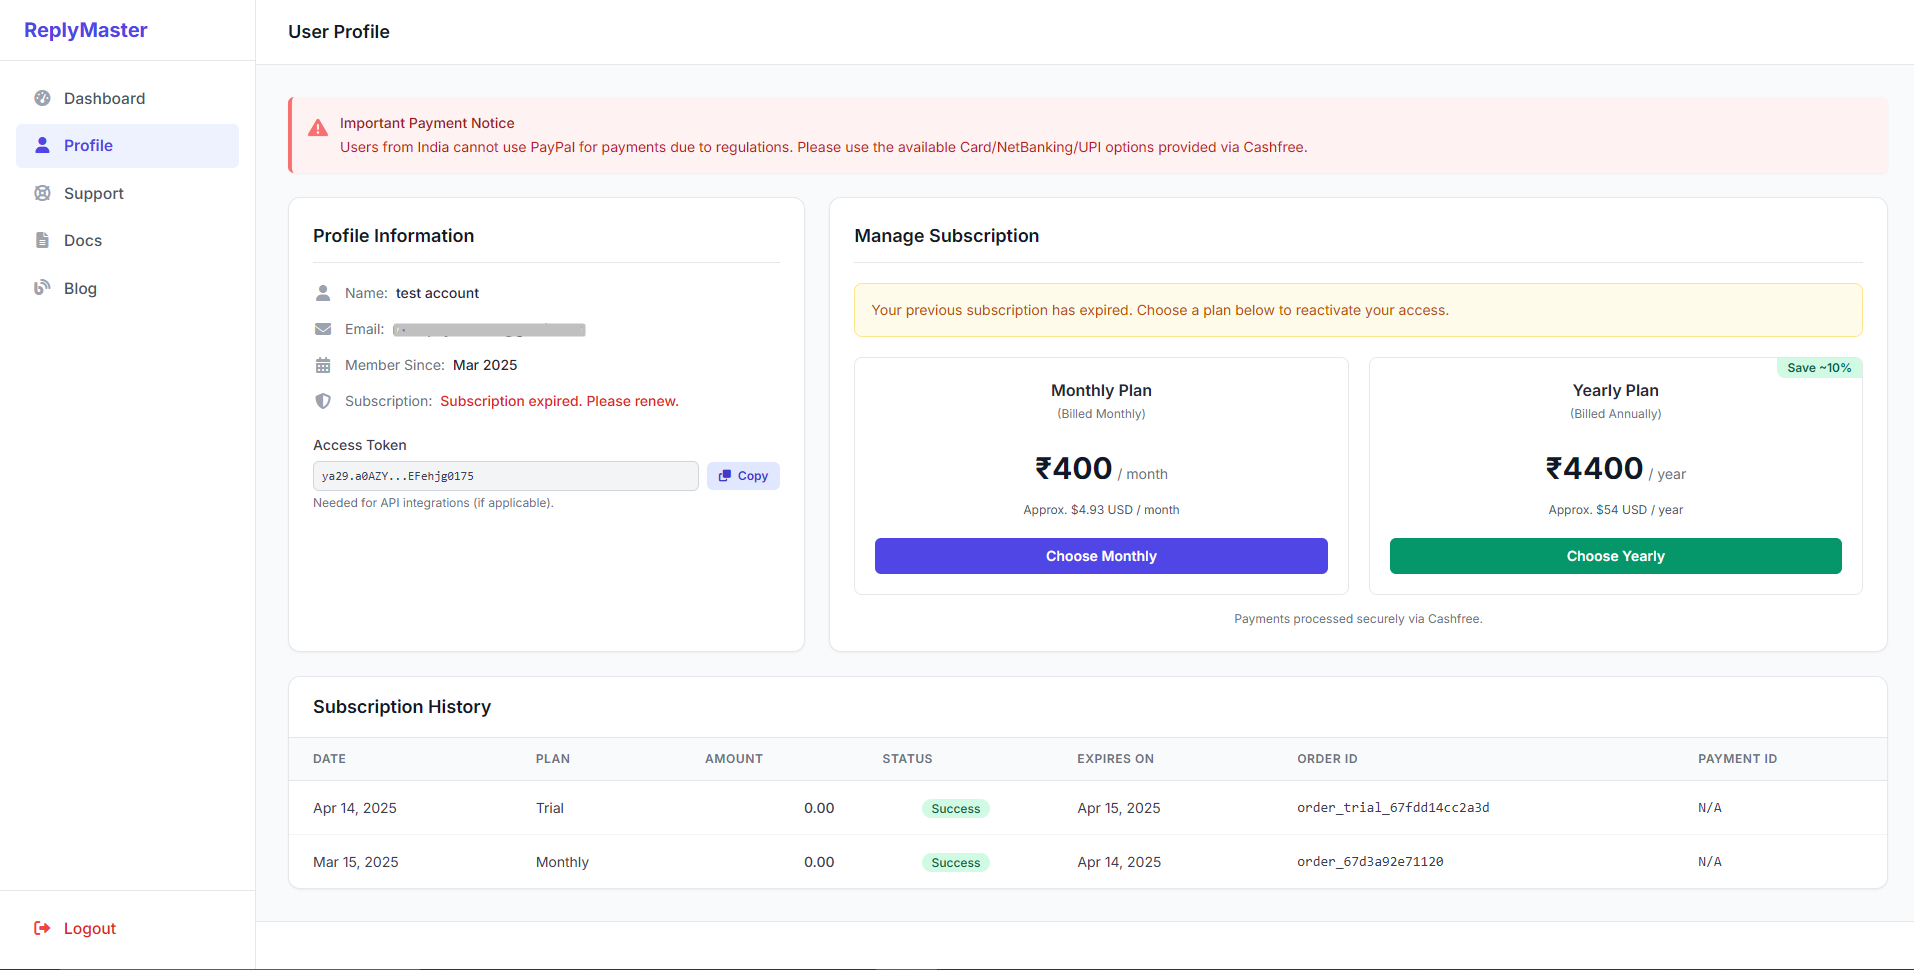
Task: Click the Mar 15, 2025 date cell
Action: coord(356,862)
